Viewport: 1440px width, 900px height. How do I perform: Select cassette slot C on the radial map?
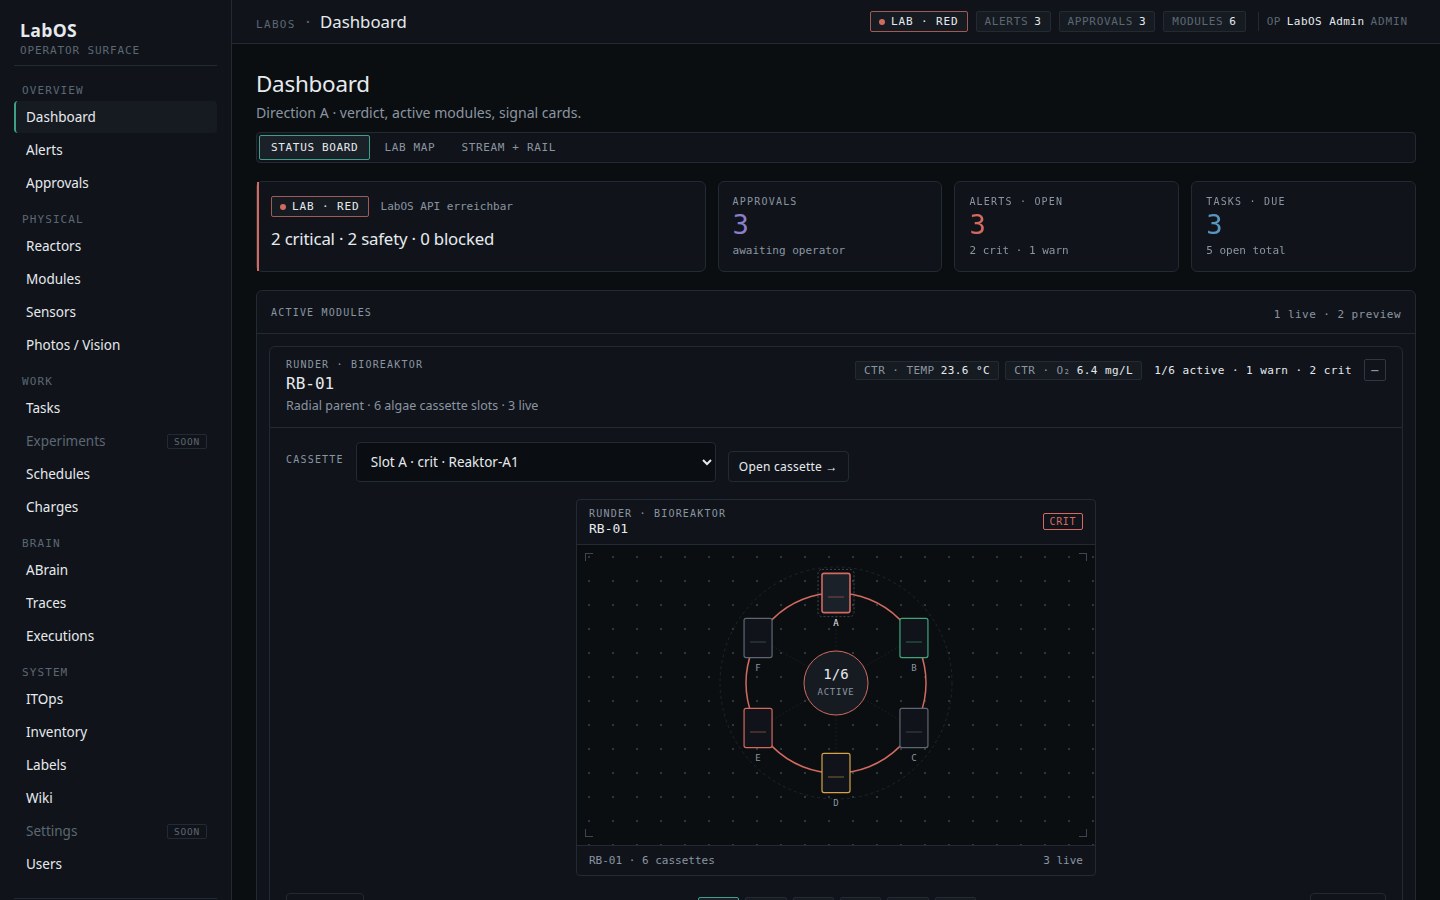tap(914, 728)
